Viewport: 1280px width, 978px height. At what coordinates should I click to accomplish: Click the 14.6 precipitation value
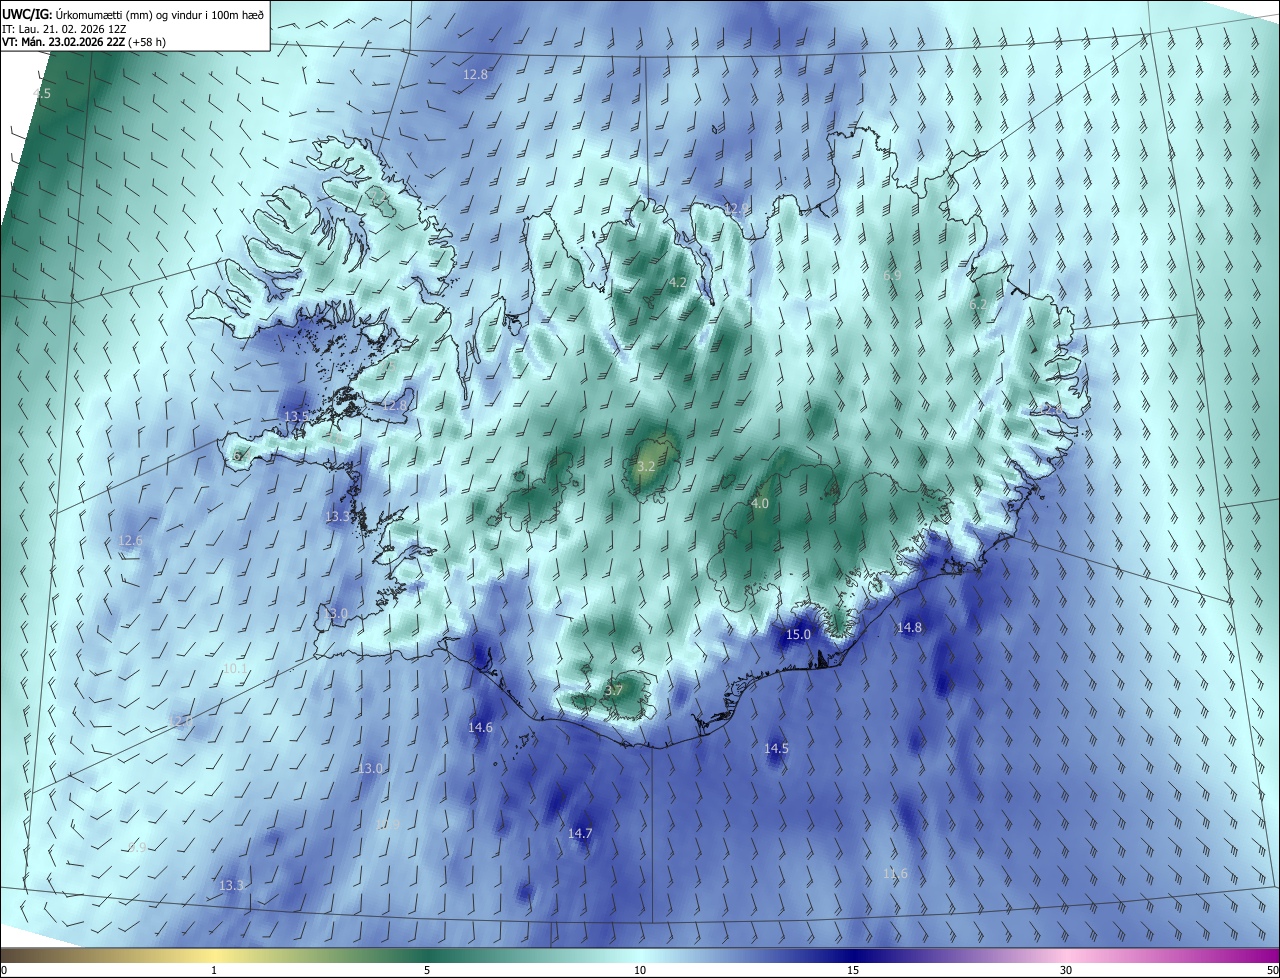[x=481, y=727]
